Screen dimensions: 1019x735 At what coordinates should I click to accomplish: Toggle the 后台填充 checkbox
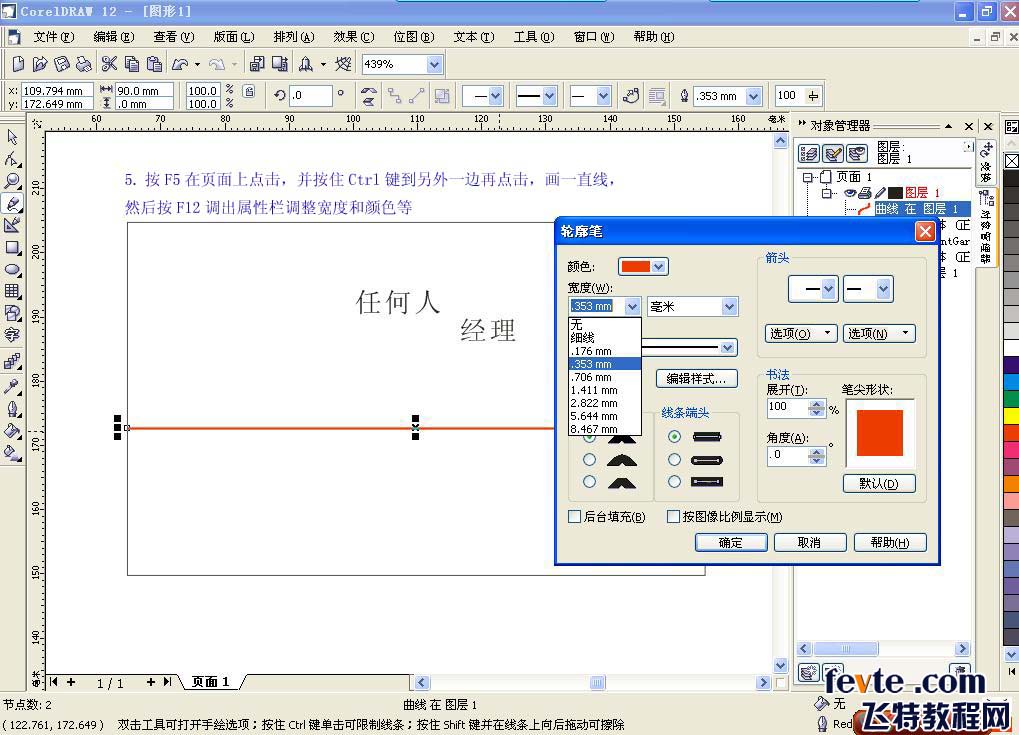coord(574,517)
